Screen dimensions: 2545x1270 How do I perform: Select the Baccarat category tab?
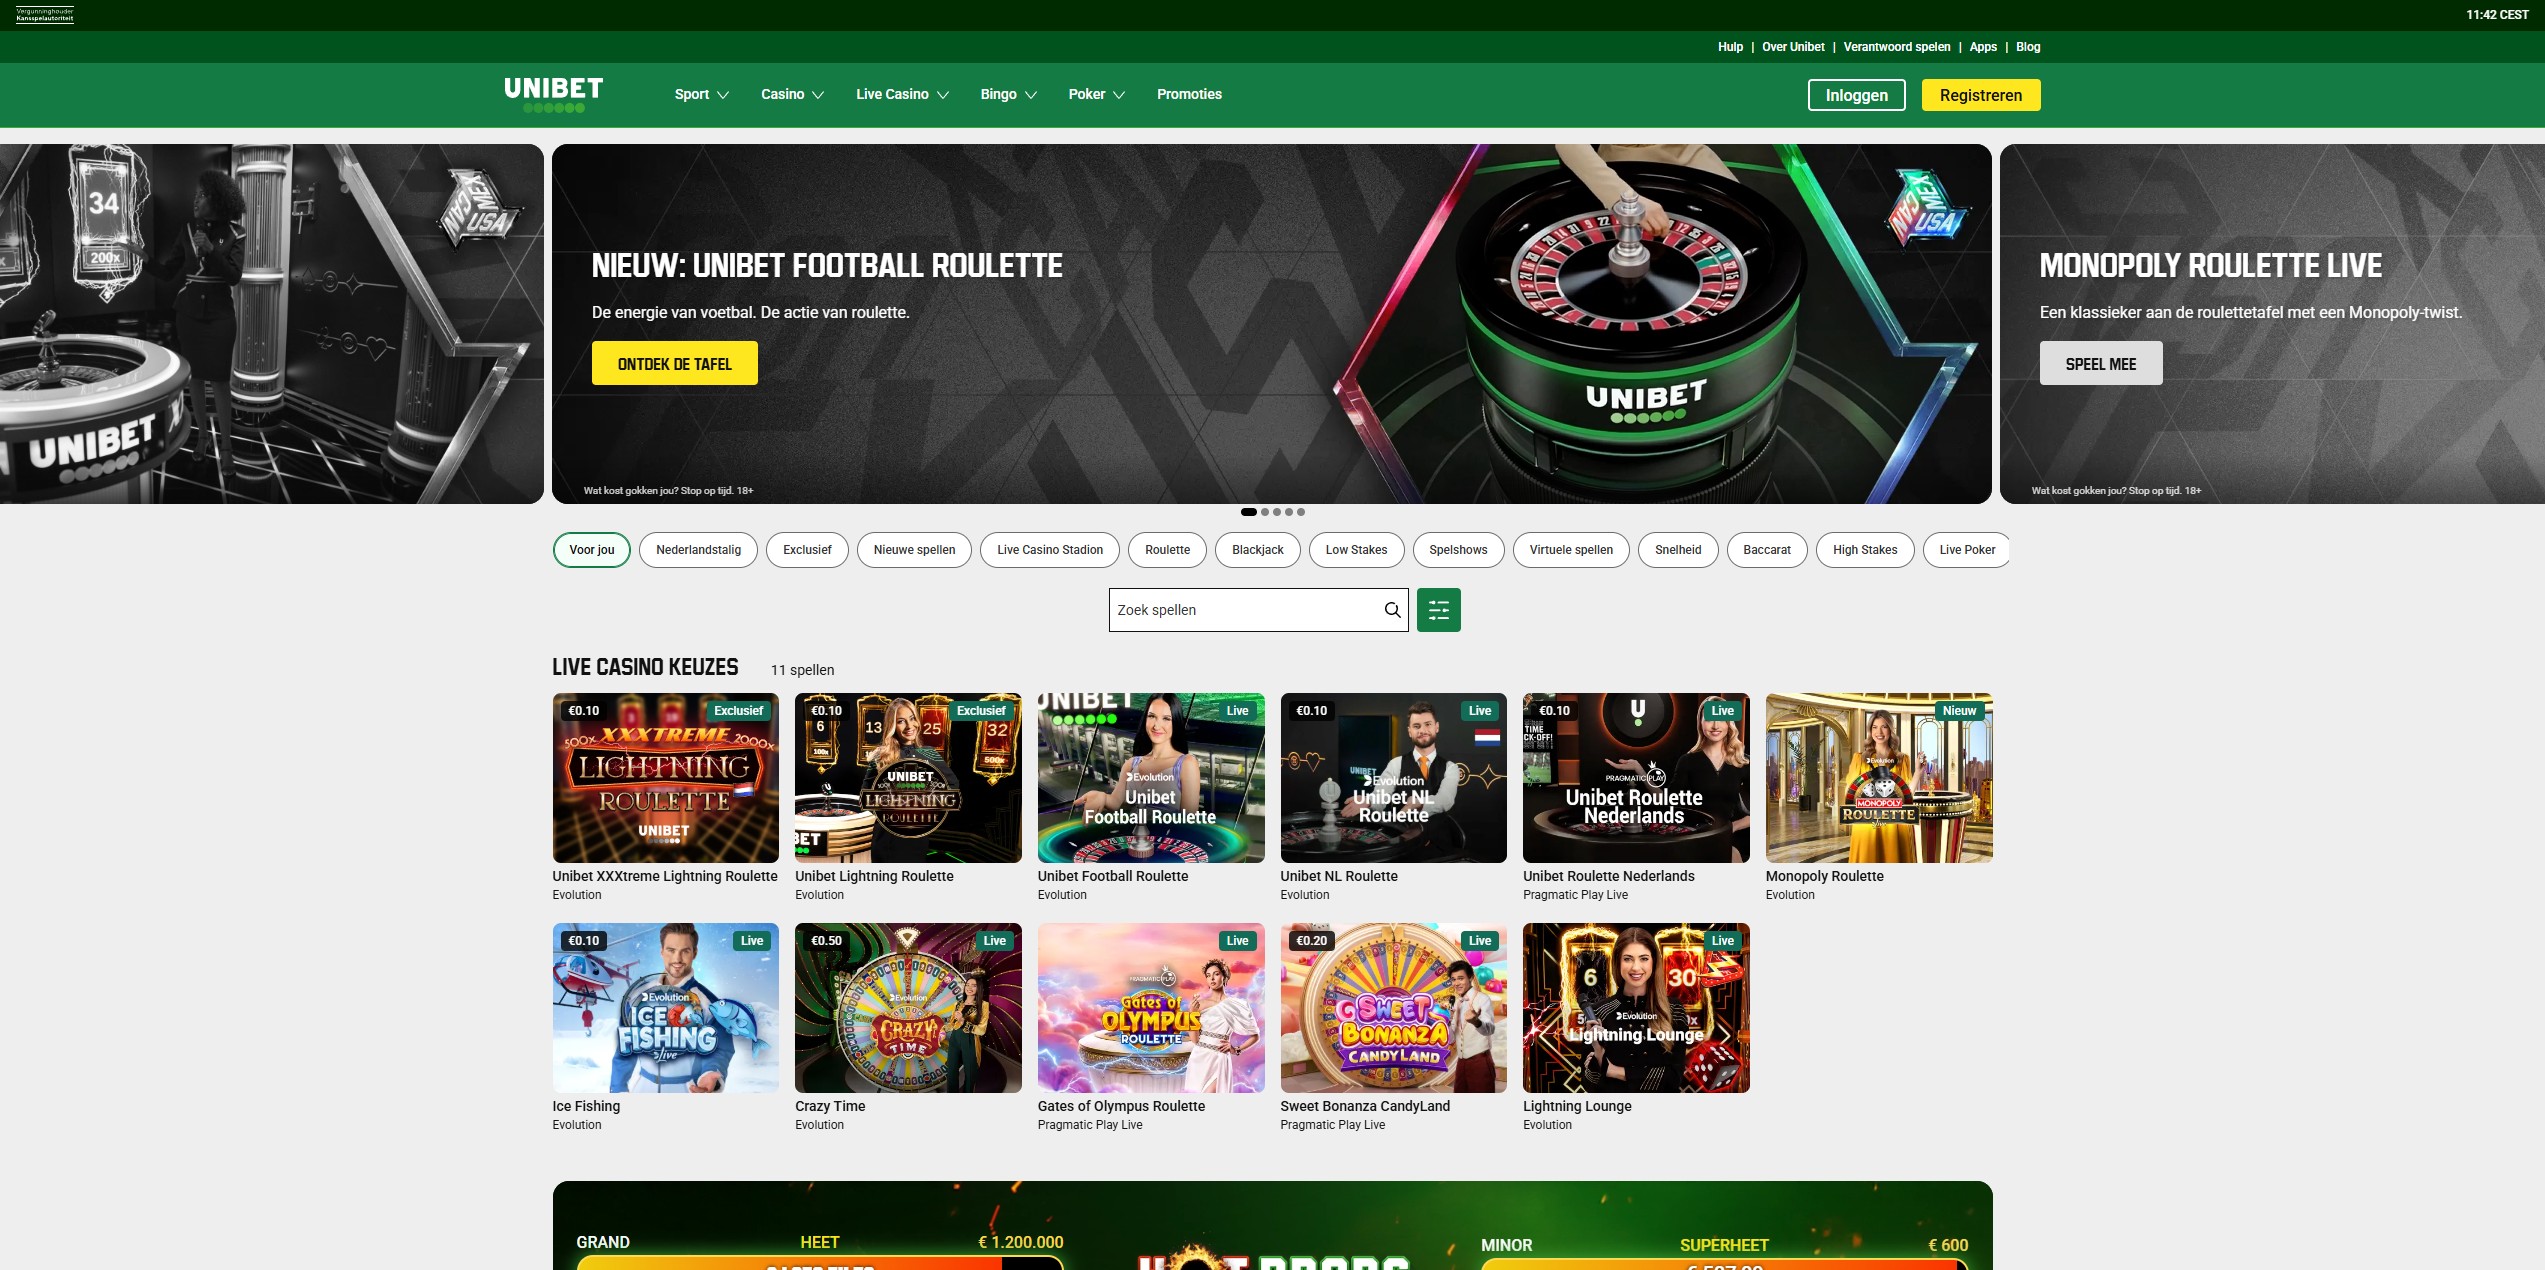(1766, 550)
